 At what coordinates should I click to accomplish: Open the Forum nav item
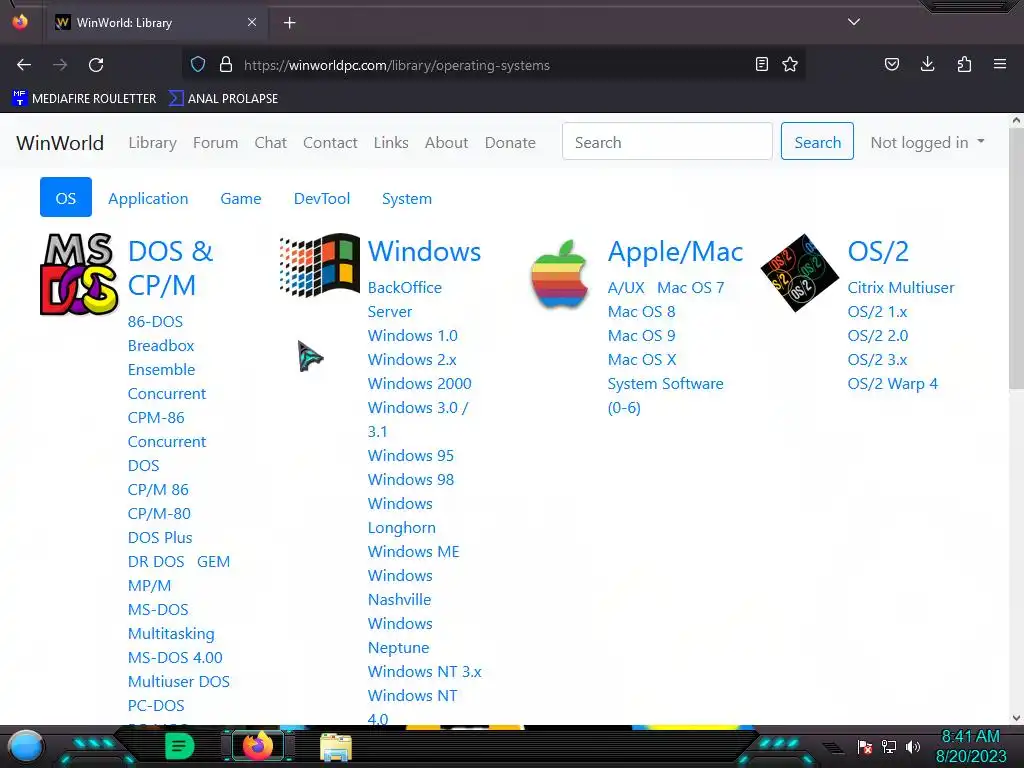[x=216, y=142]
